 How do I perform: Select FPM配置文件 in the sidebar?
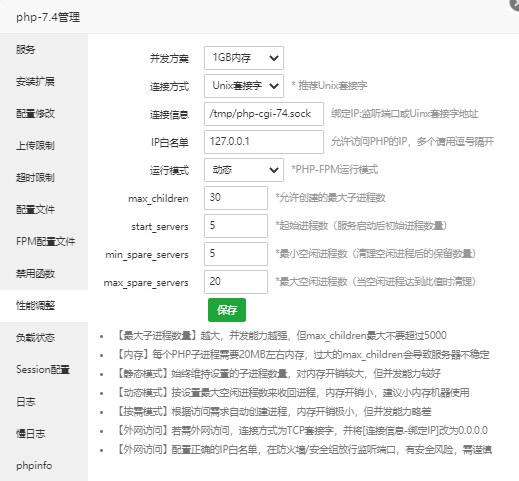pyautogui.click(x=44, y=242)
